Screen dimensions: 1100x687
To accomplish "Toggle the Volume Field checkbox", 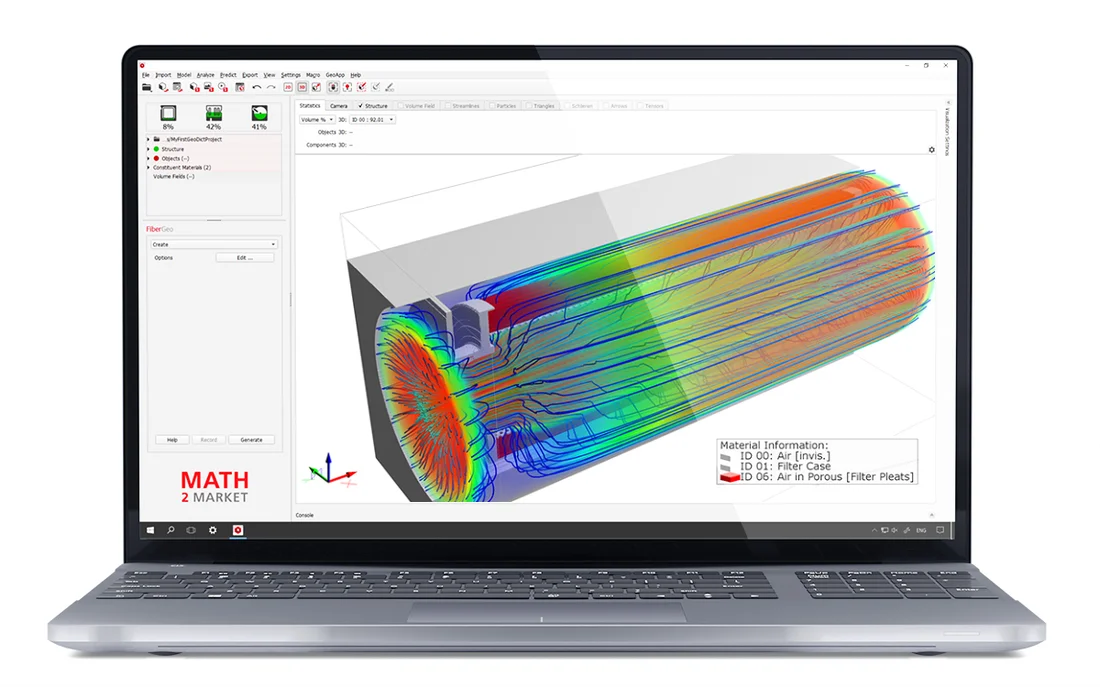I will tap(401, 105).
